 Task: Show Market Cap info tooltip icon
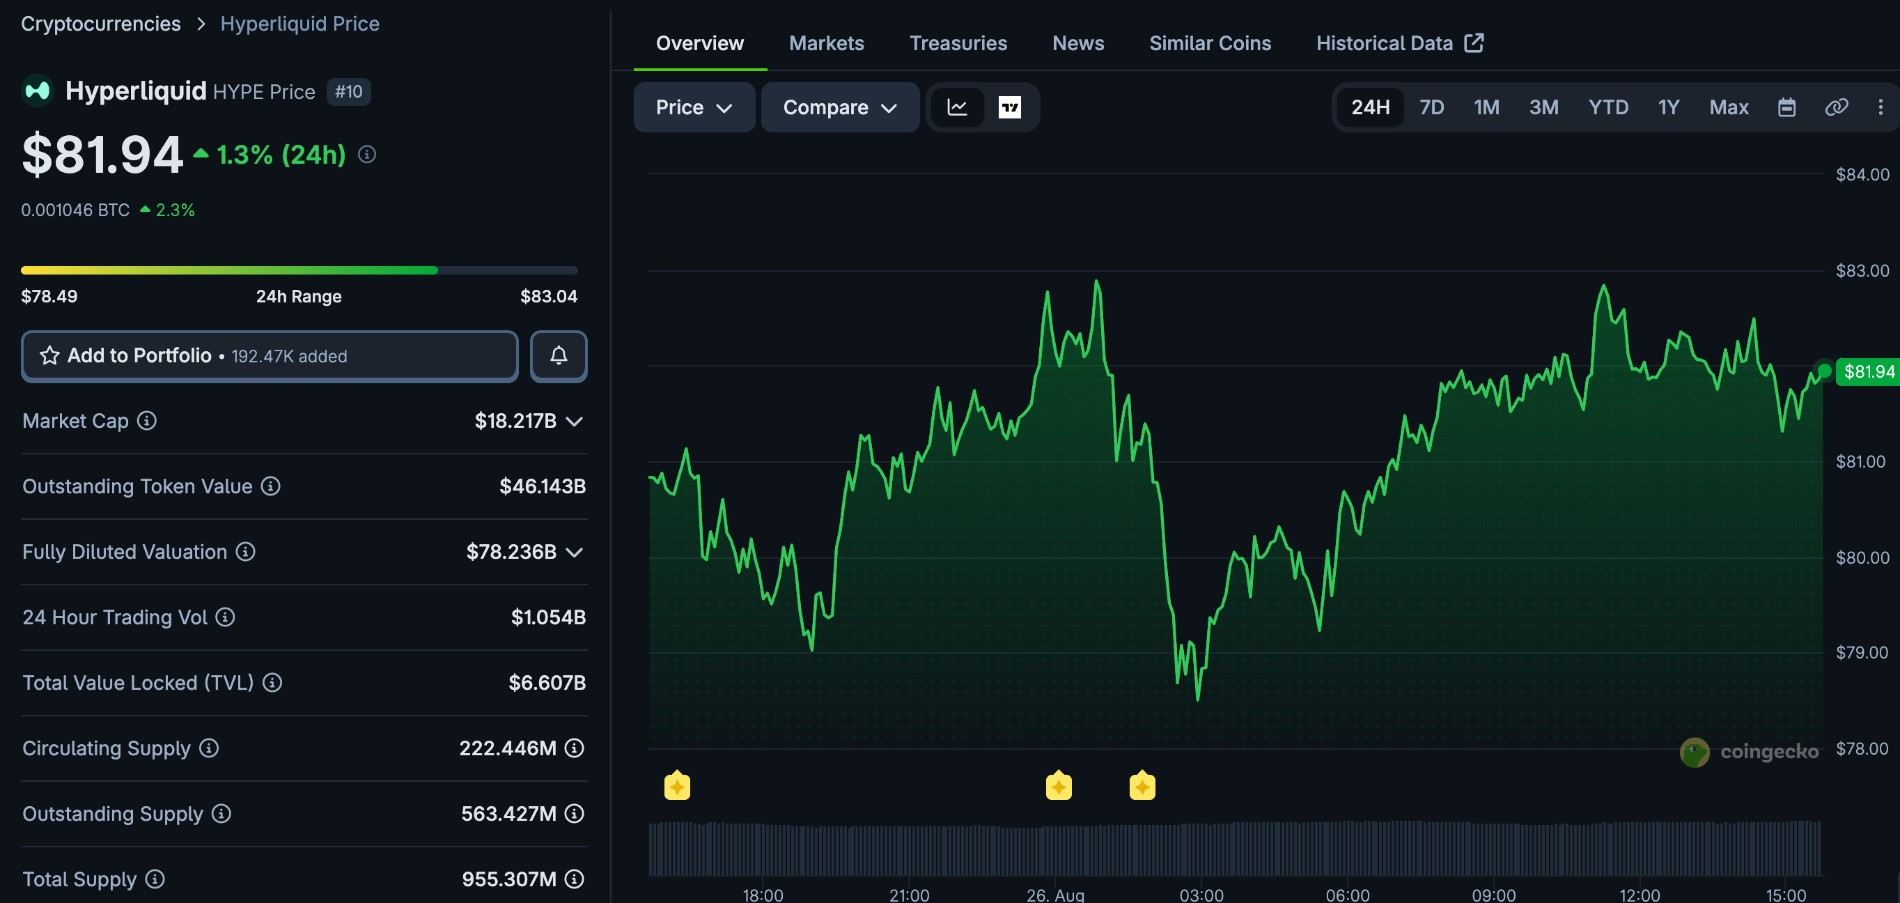tap(147, 420)
